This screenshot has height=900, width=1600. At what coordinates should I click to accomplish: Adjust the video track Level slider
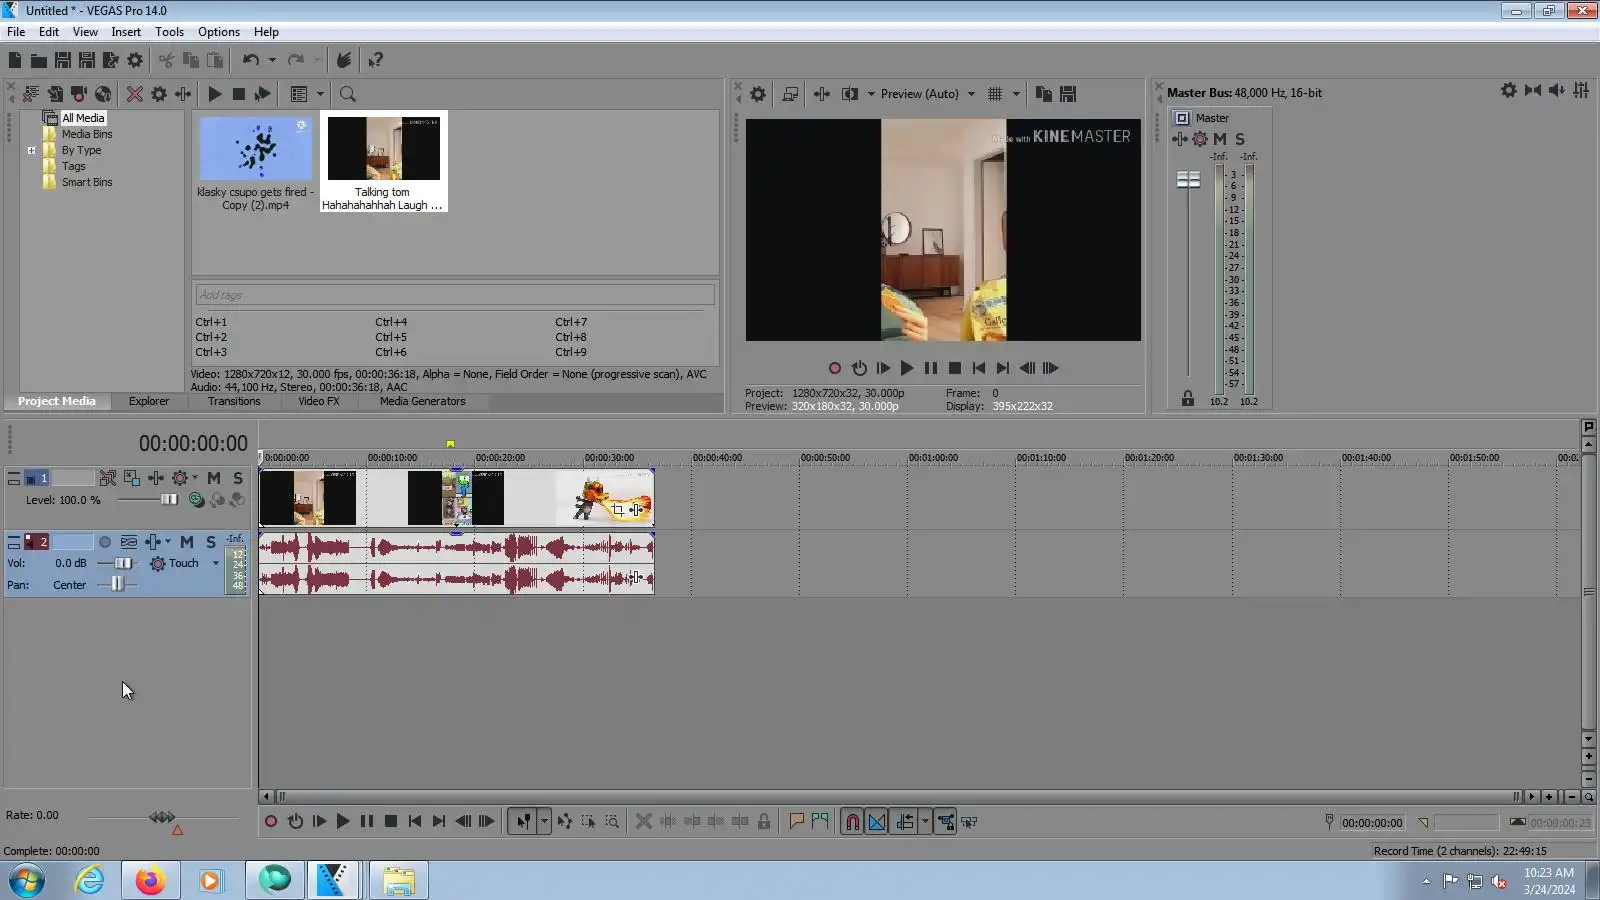pos(169,500)
